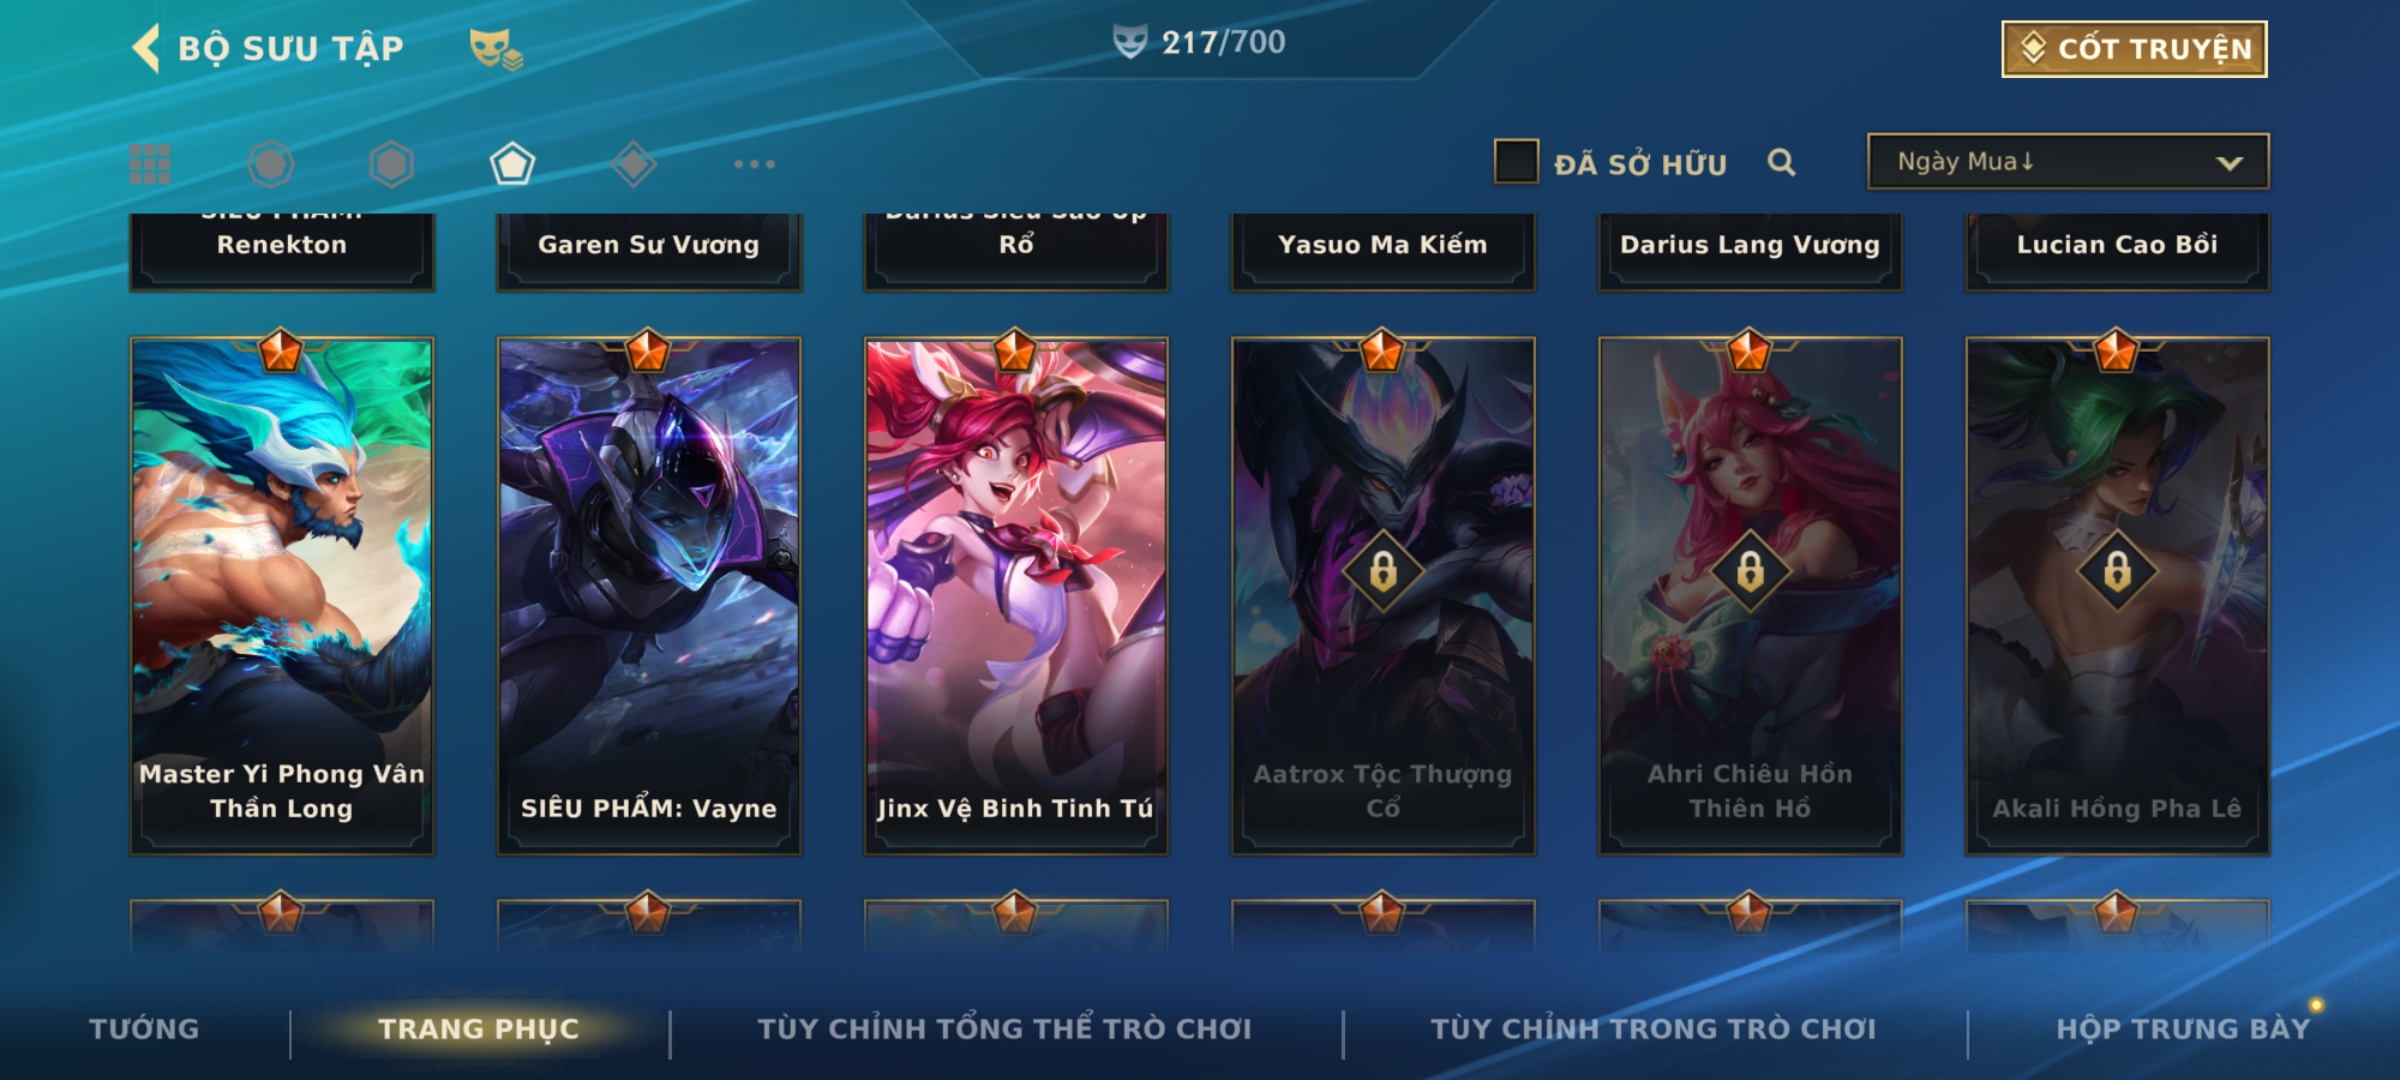
Task: Switch to TÙY CHỈNH TỔNG THỂ TRÒ CHƠI tab
Action: coord(1004,1029)
